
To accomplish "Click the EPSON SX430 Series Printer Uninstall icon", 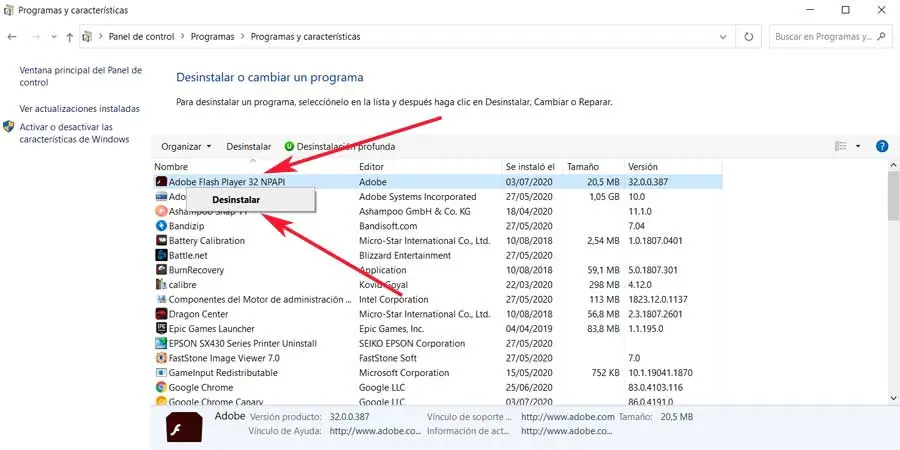I will coord(161,343).
